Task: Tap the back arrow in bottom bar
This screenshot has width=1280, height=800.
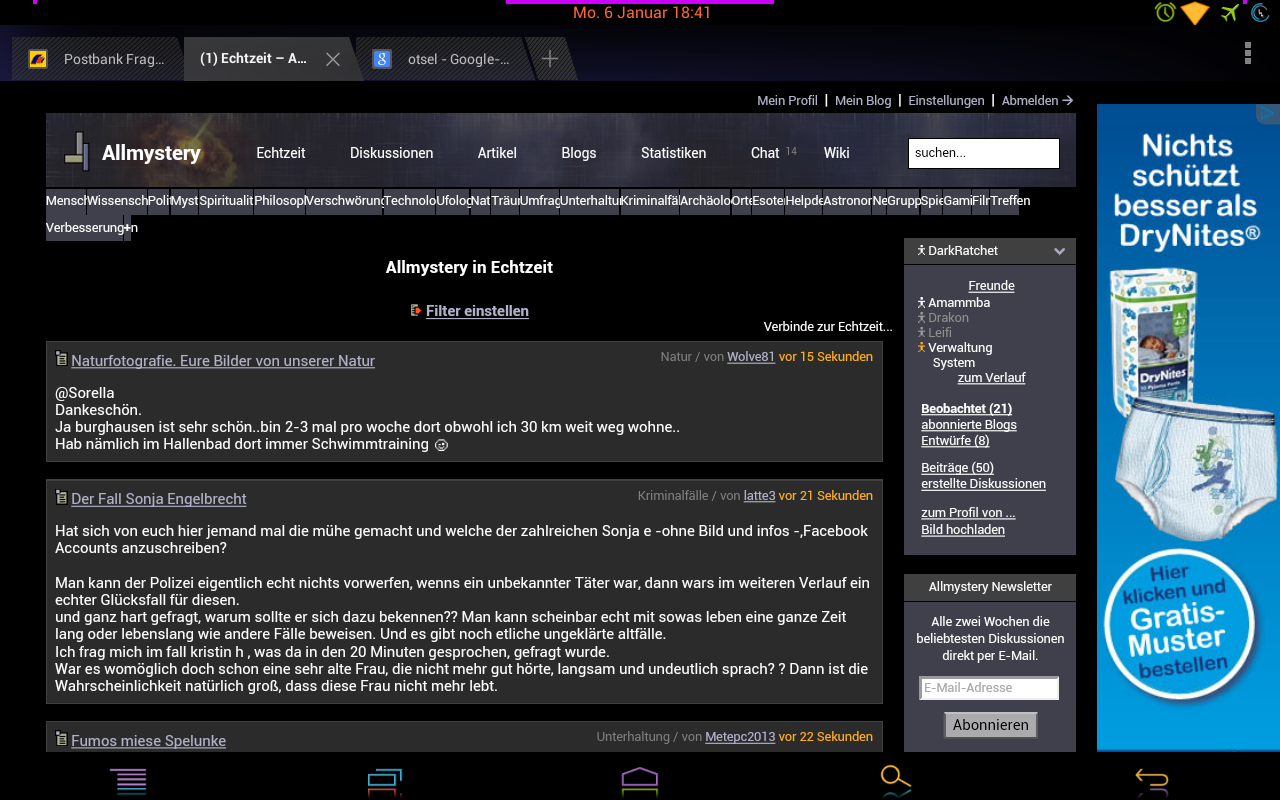Action: (1152, 780)
